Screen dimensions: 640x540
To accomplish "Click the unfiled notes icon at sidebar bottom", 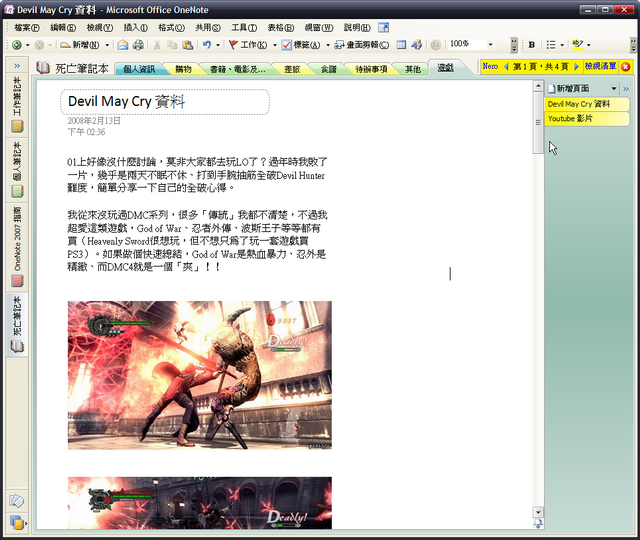I will coord(16,501).
